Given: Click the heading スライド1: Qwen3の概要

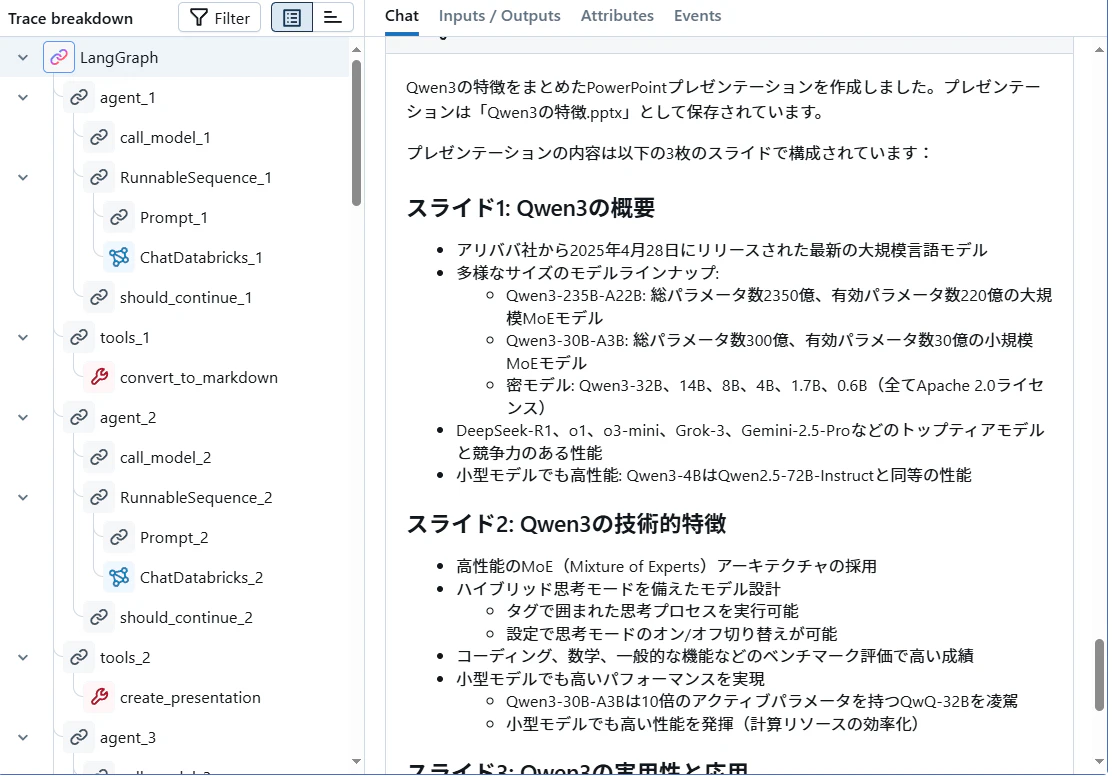Looking at the screenshot, I should point(530,208).
